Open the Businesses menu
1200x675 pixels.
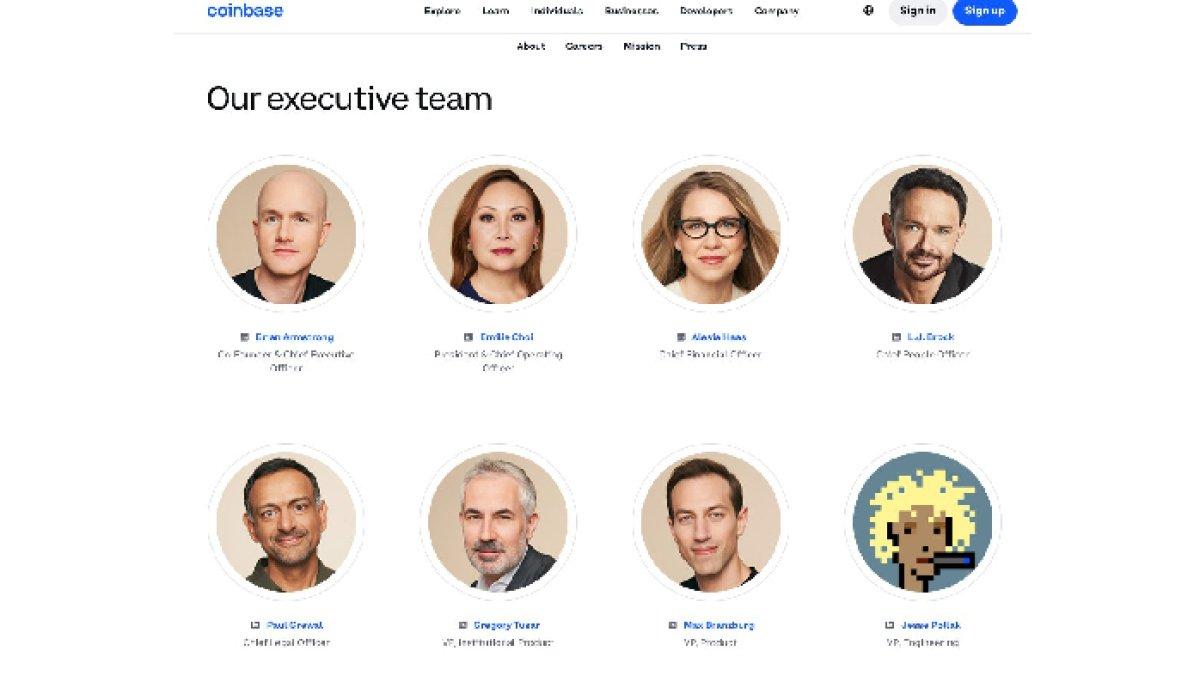[x=632, y=11]
